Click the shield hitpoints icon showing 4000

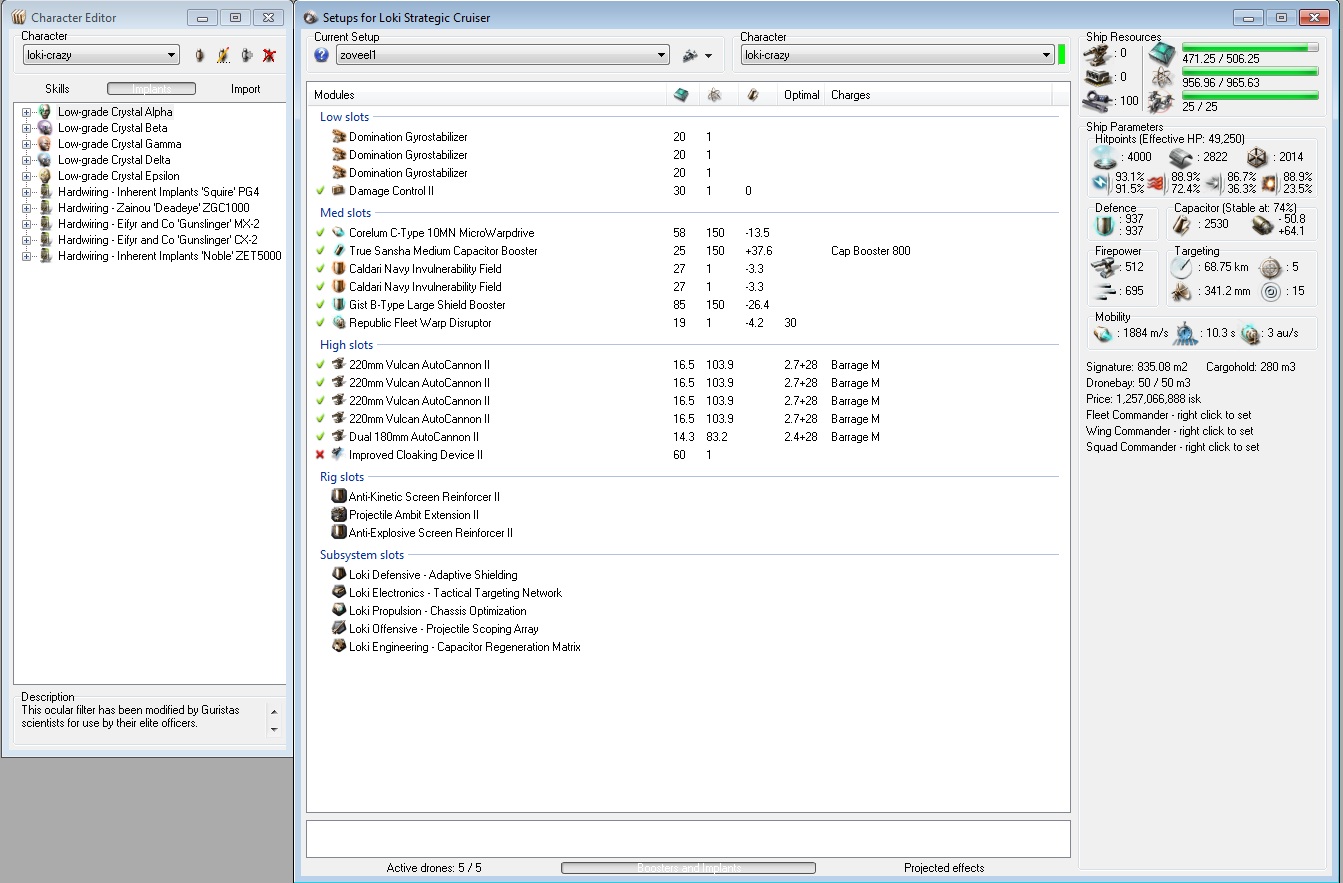click(x=1105, y=157)
